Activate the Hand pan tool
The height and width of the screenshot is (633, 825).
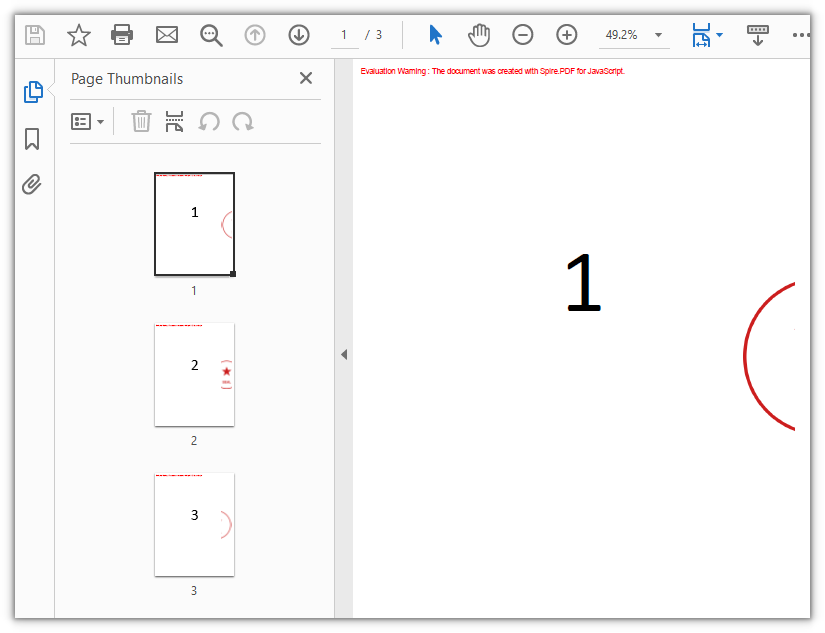[x=479, y=35]
